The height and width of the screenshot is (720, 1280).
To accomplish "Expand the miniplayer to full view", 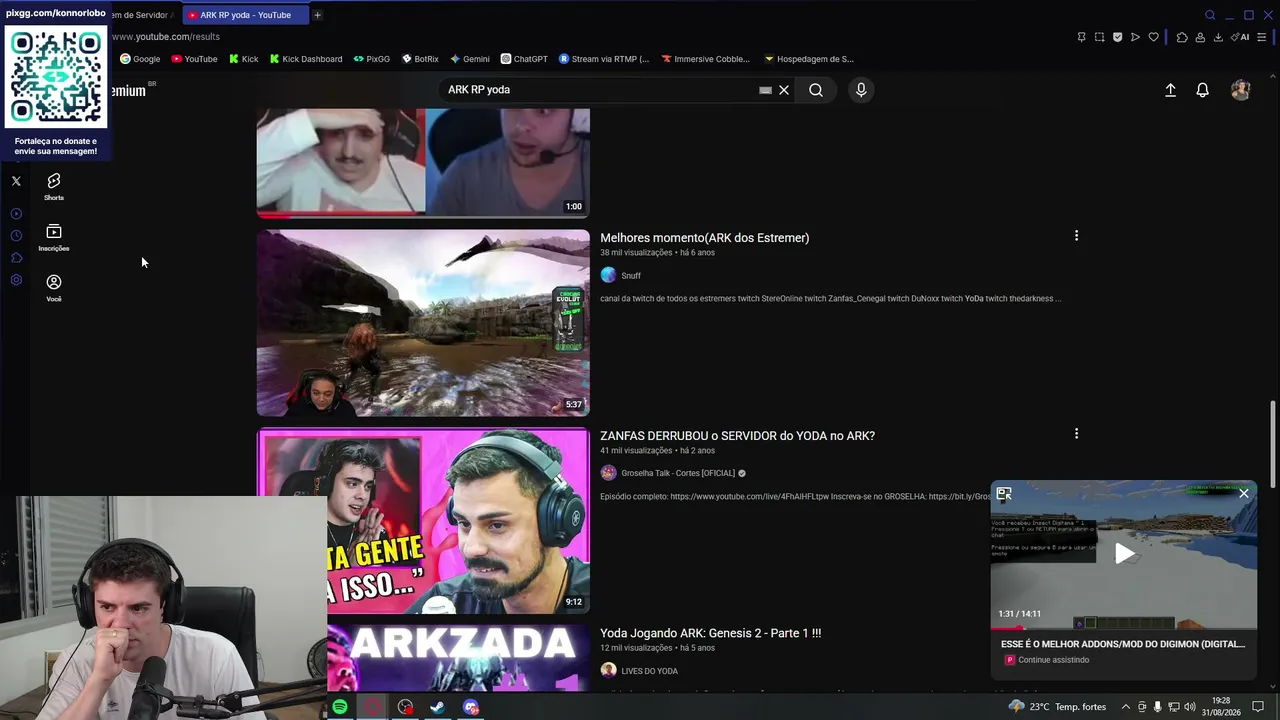I will [x=1004, y=494].
